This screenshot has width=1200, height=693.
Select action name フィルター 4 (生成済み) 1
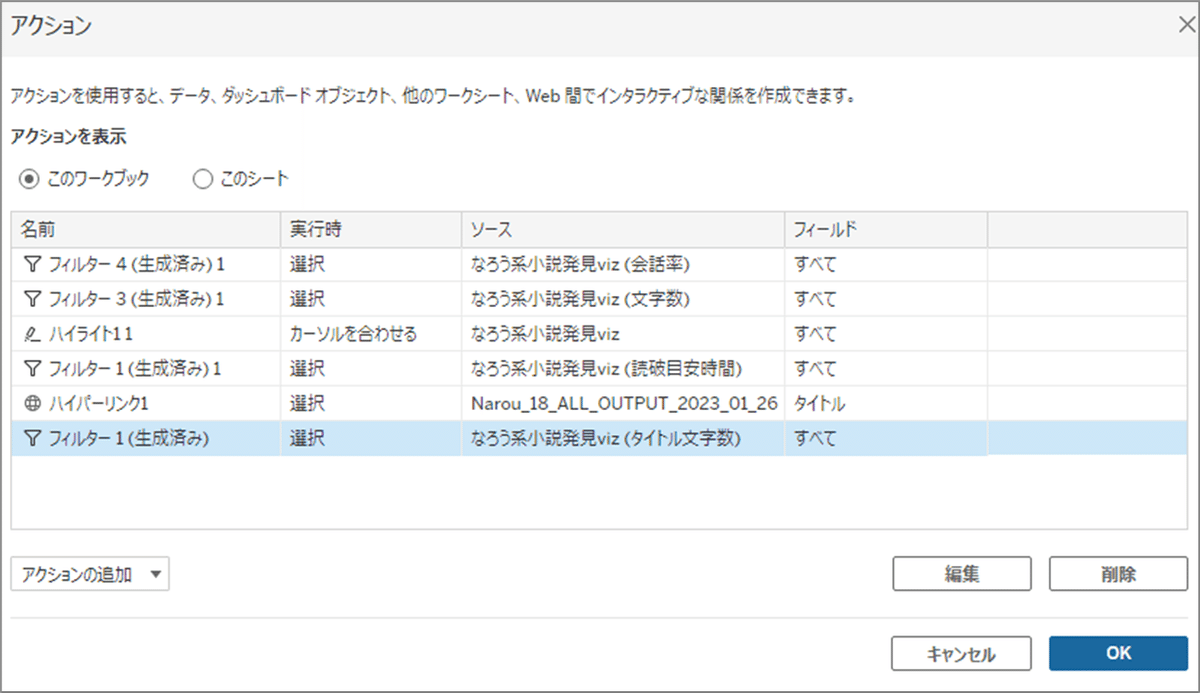(136, 265)
